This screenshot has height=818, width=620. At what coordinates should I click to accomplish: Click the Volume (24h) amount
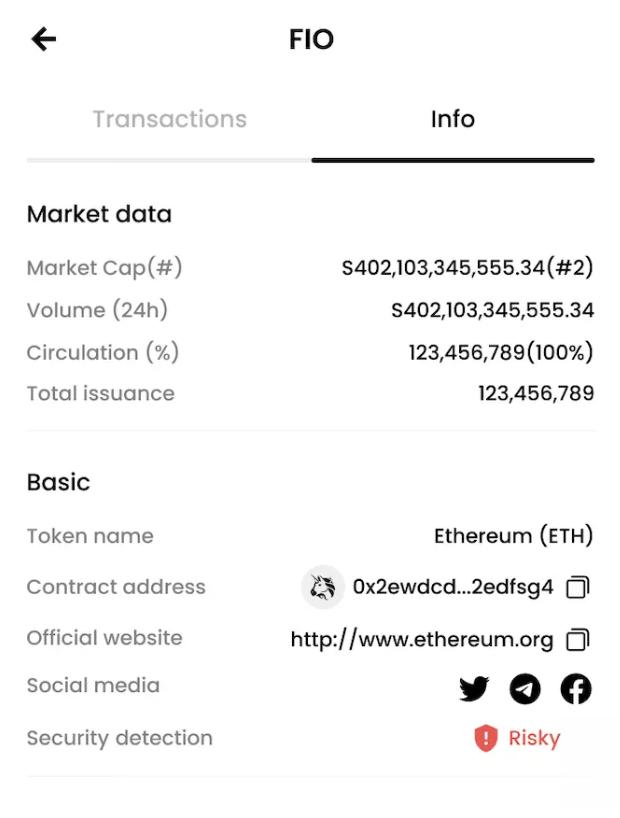point(492,311)
